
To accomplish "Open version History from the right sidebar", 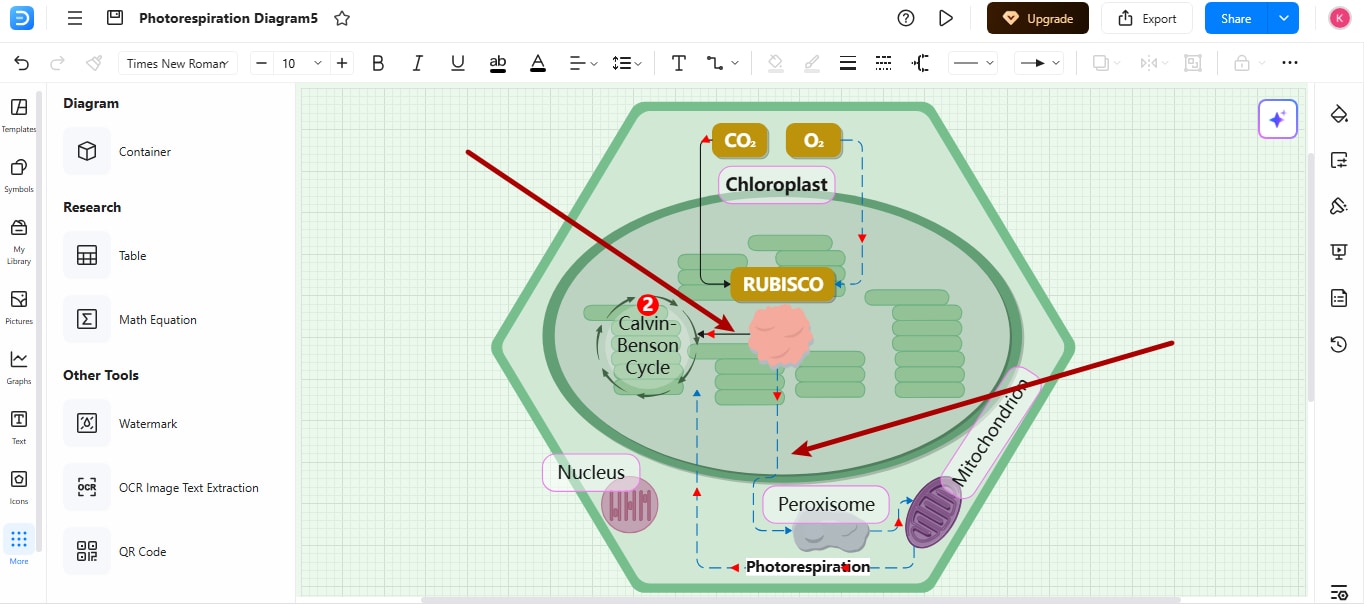I will tap(1338, 344).
